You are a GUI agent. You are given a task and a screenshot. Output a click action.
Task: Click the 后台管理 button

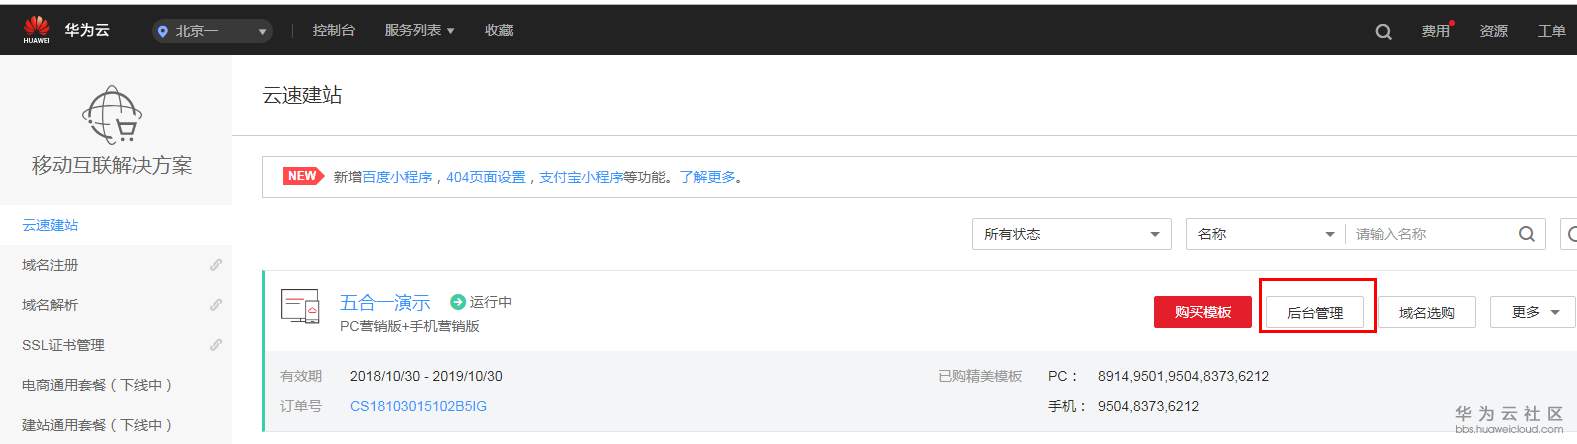(x=1315, y=313)
